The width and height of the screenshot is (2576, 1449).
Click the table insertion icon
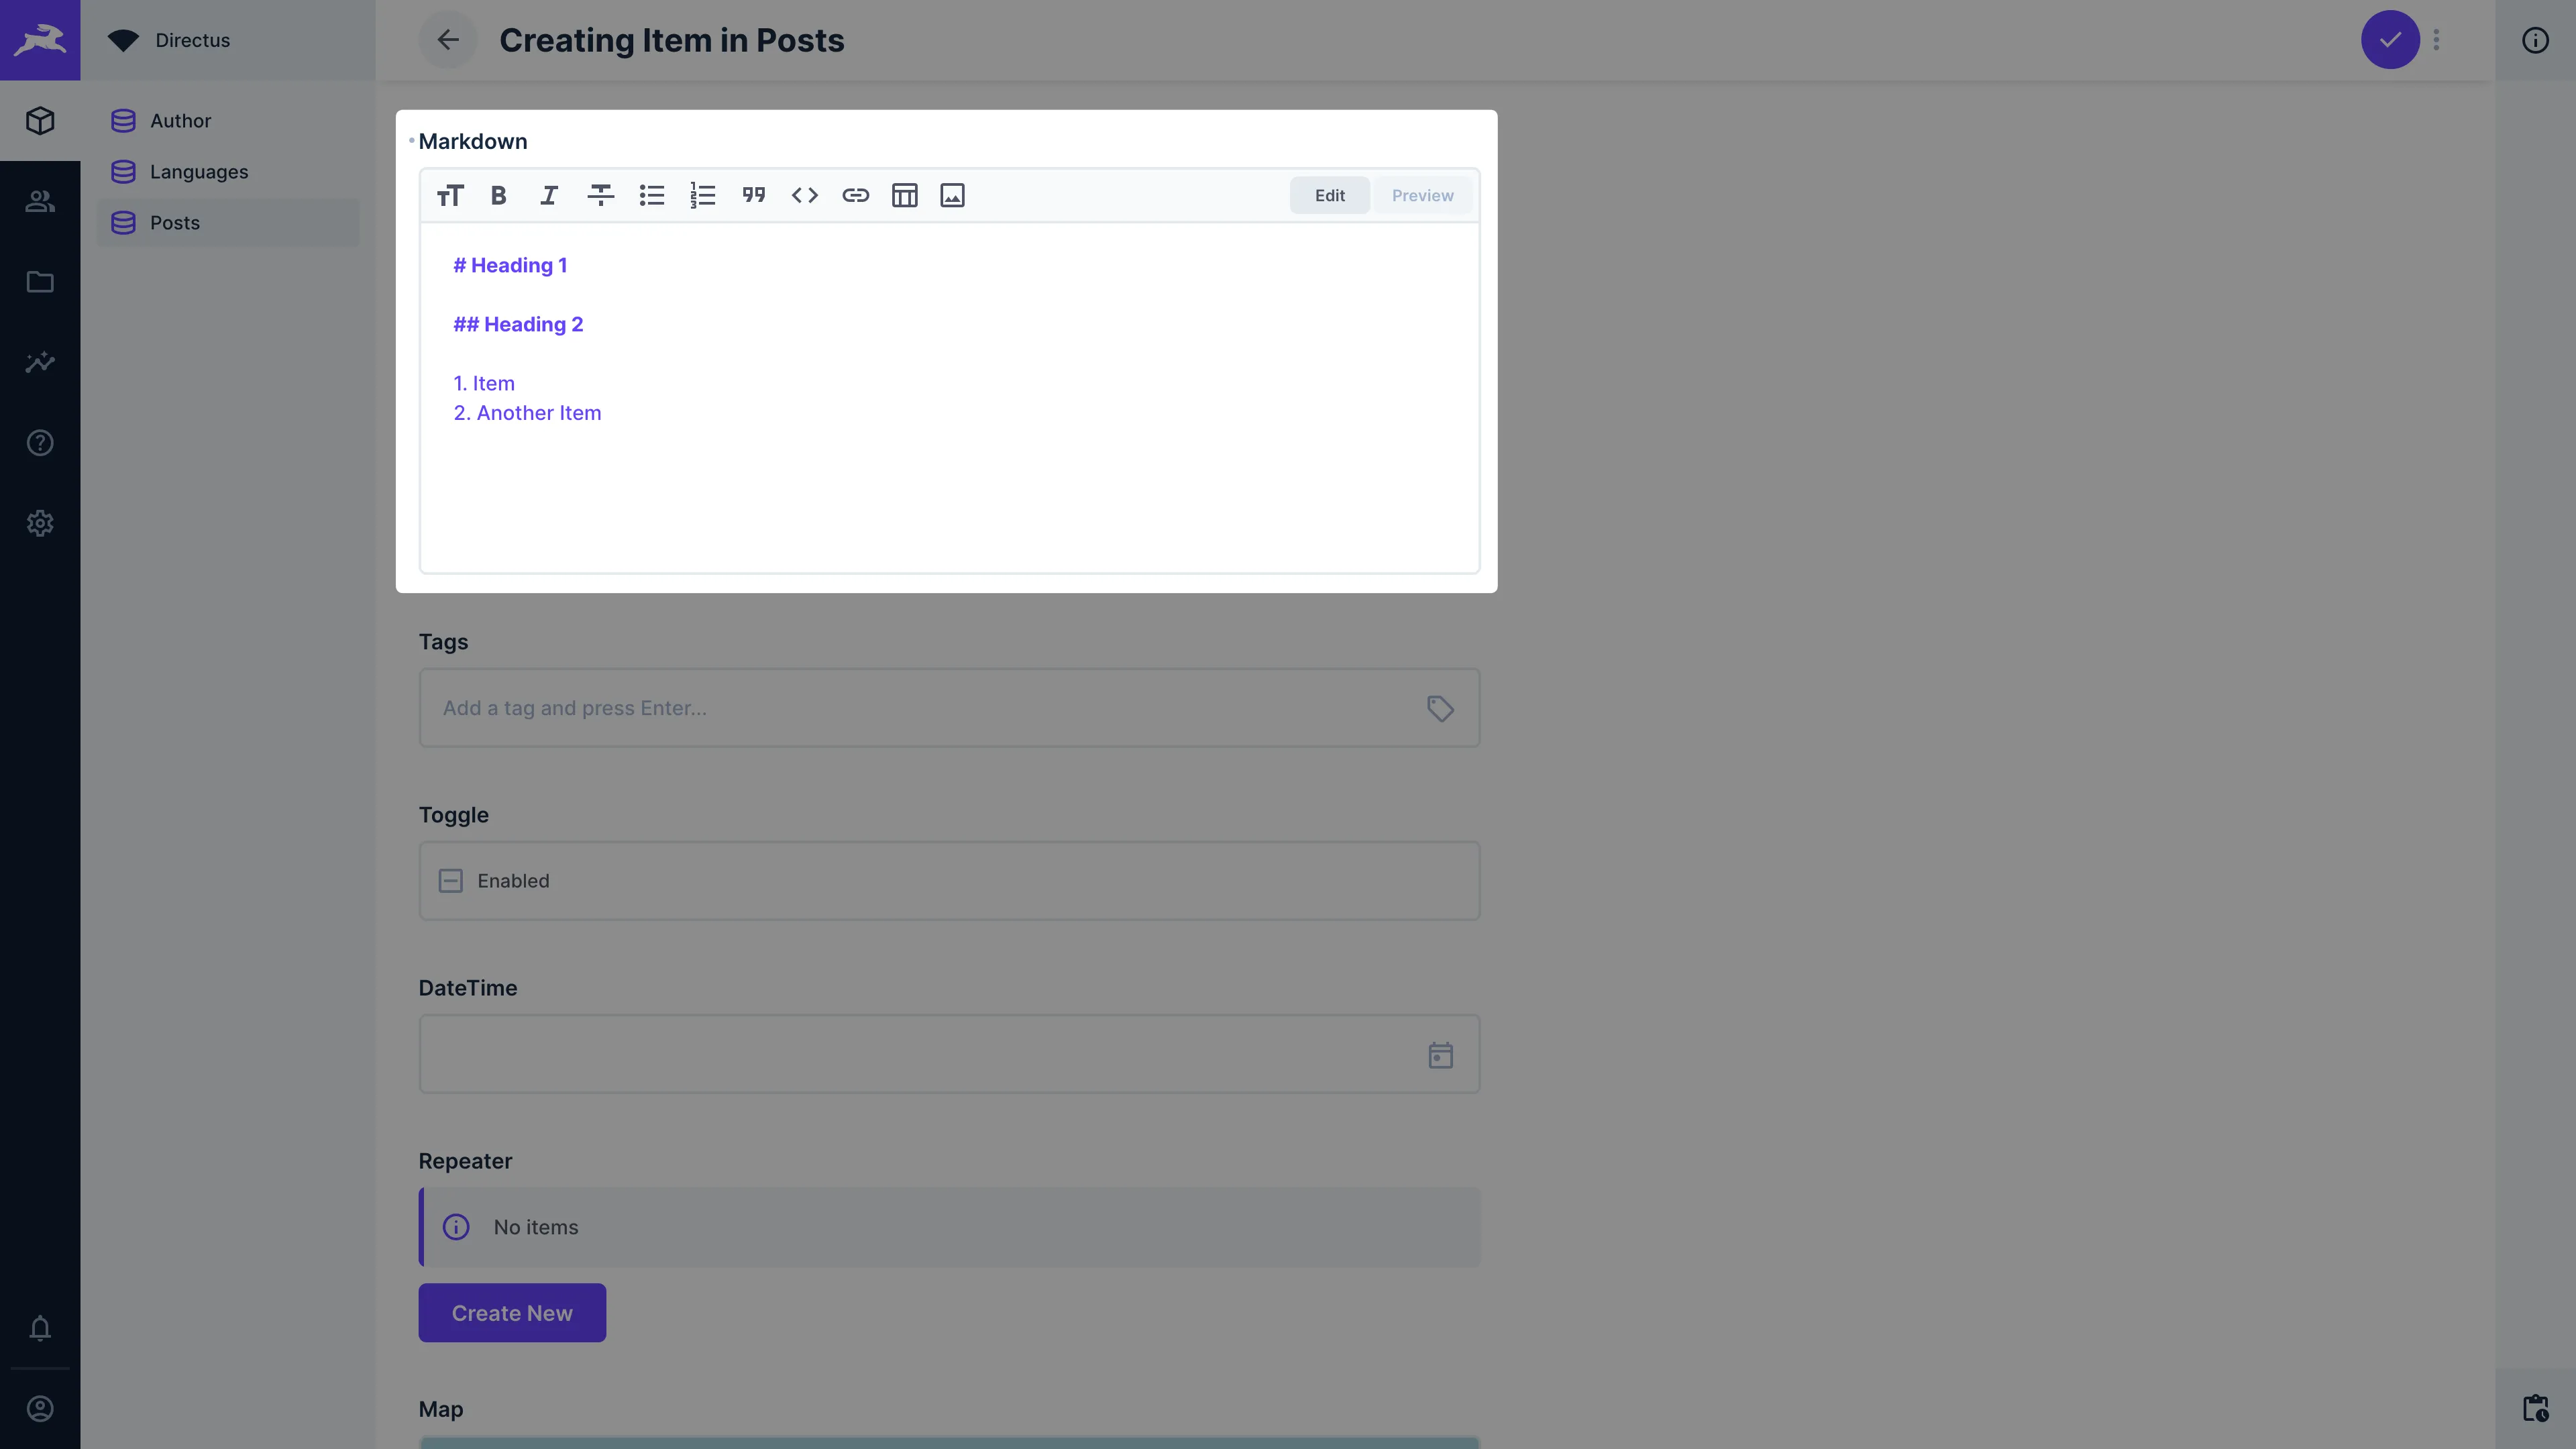tap(906, 195)
